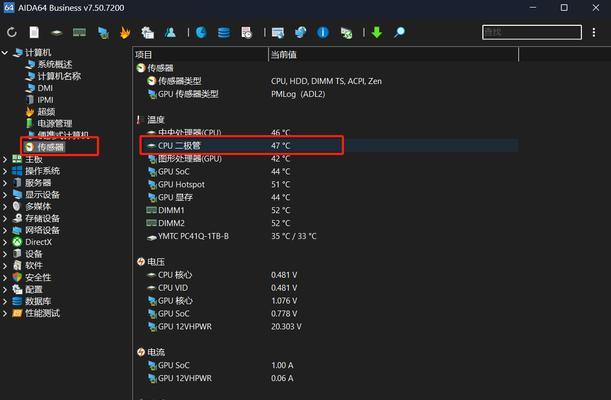Click the green download arrow icon
The image size is (611, 400).
[377, 32]
